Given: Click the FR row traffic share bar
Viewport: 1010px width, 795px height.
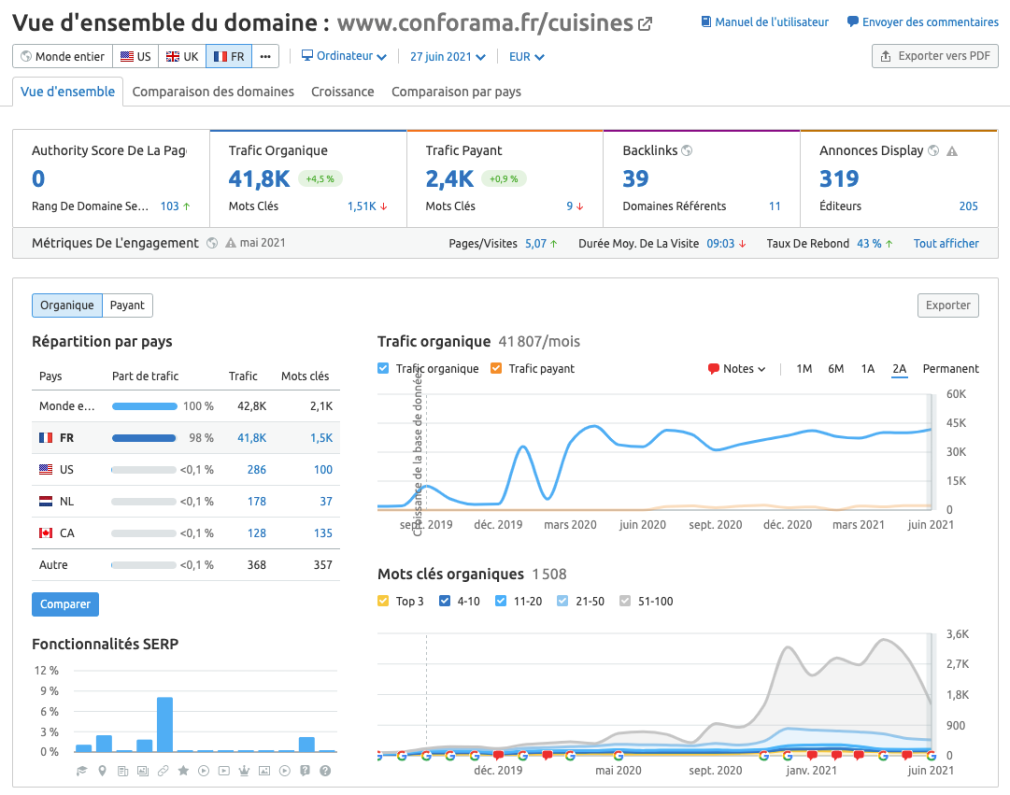Looking at the screenshot, I should pyautogui.click(x=144, y=438).
